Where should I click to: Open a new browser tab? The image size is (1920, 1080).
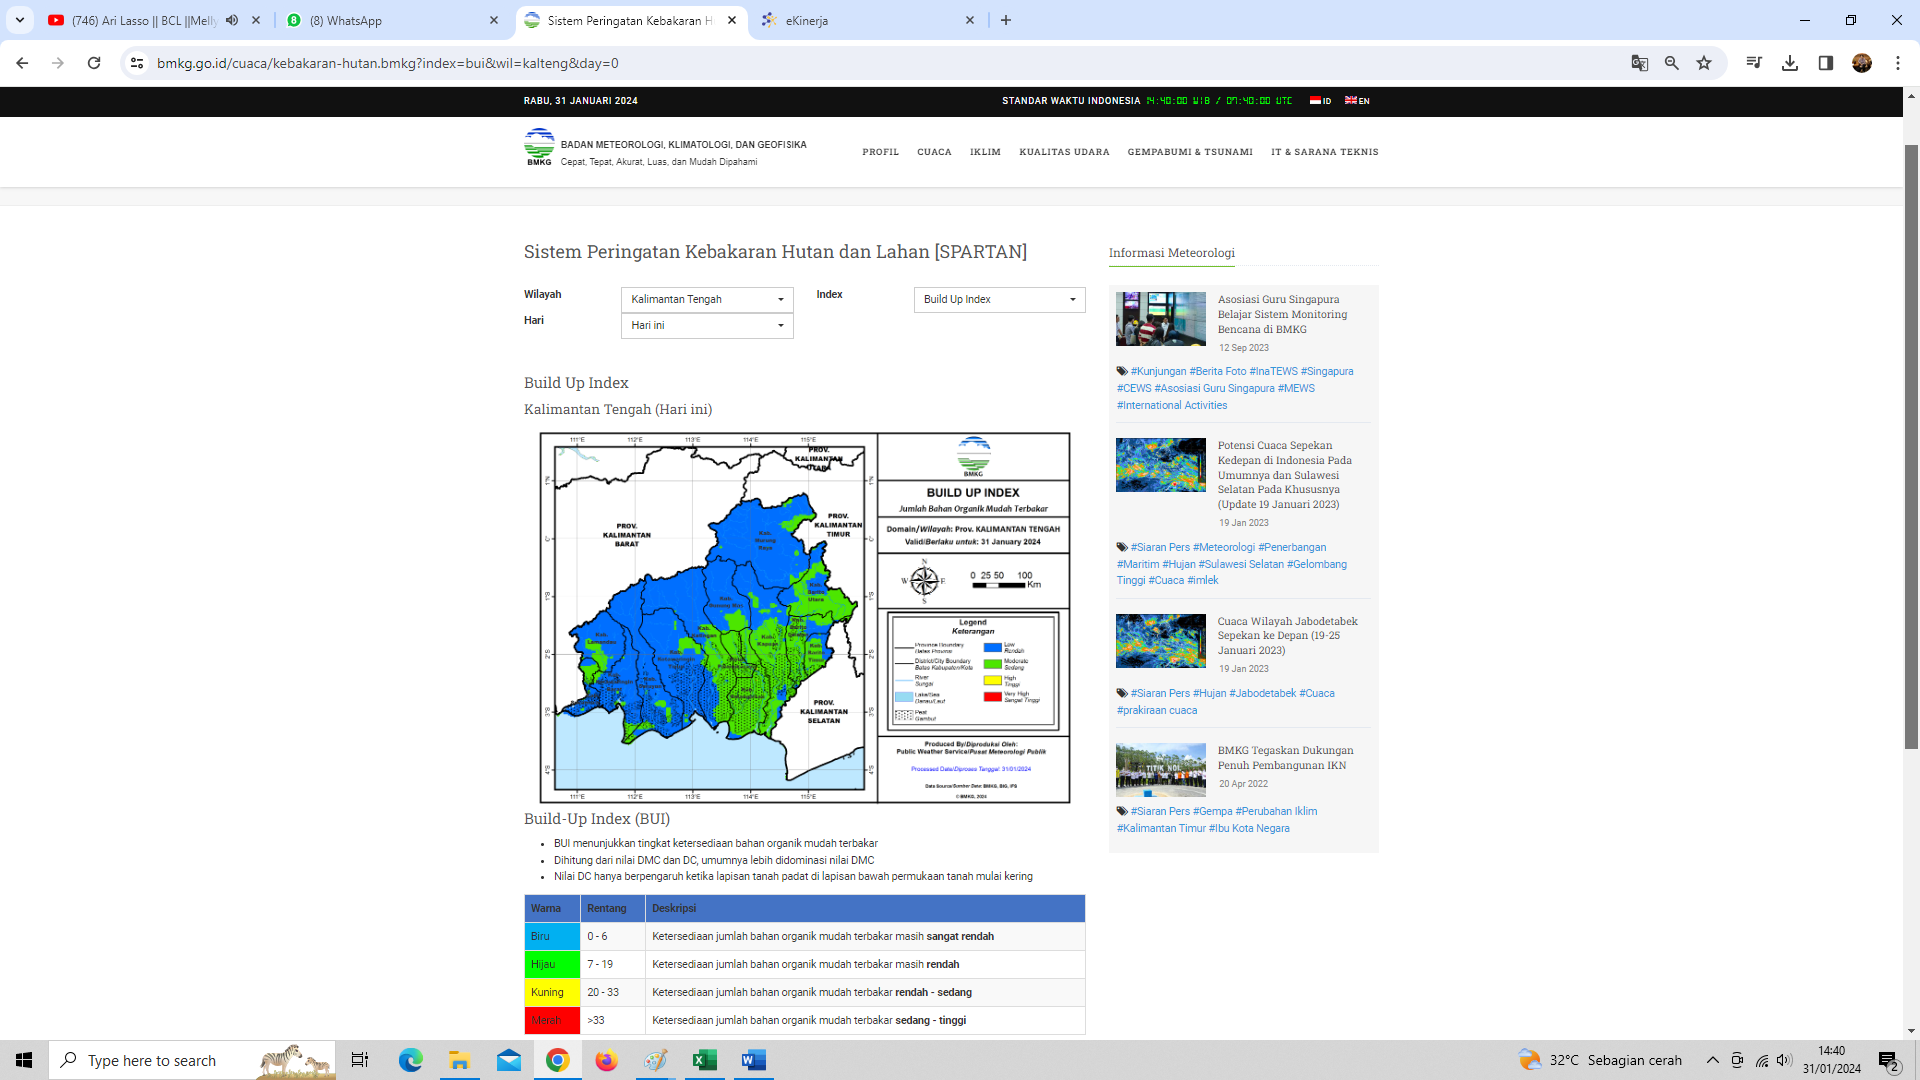point(1006,20)
